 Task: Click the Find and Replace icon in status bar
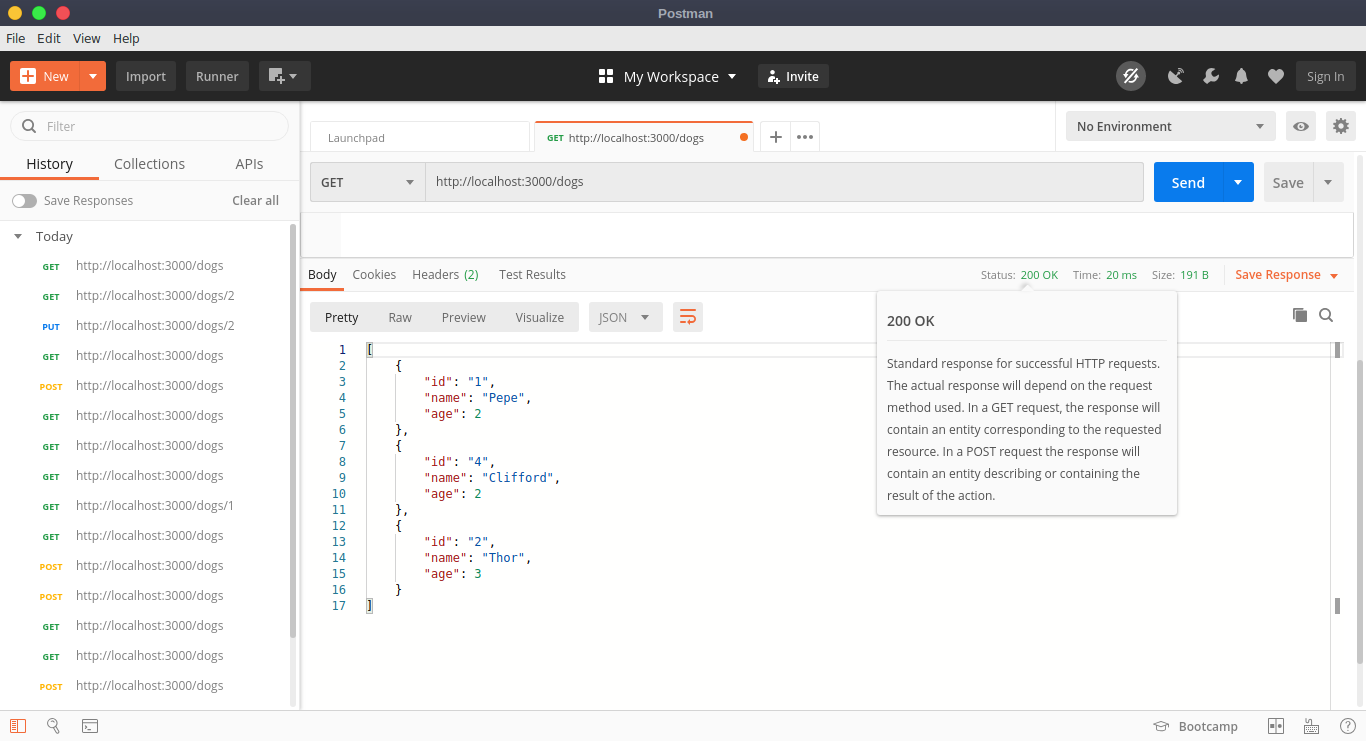(54, 726)
